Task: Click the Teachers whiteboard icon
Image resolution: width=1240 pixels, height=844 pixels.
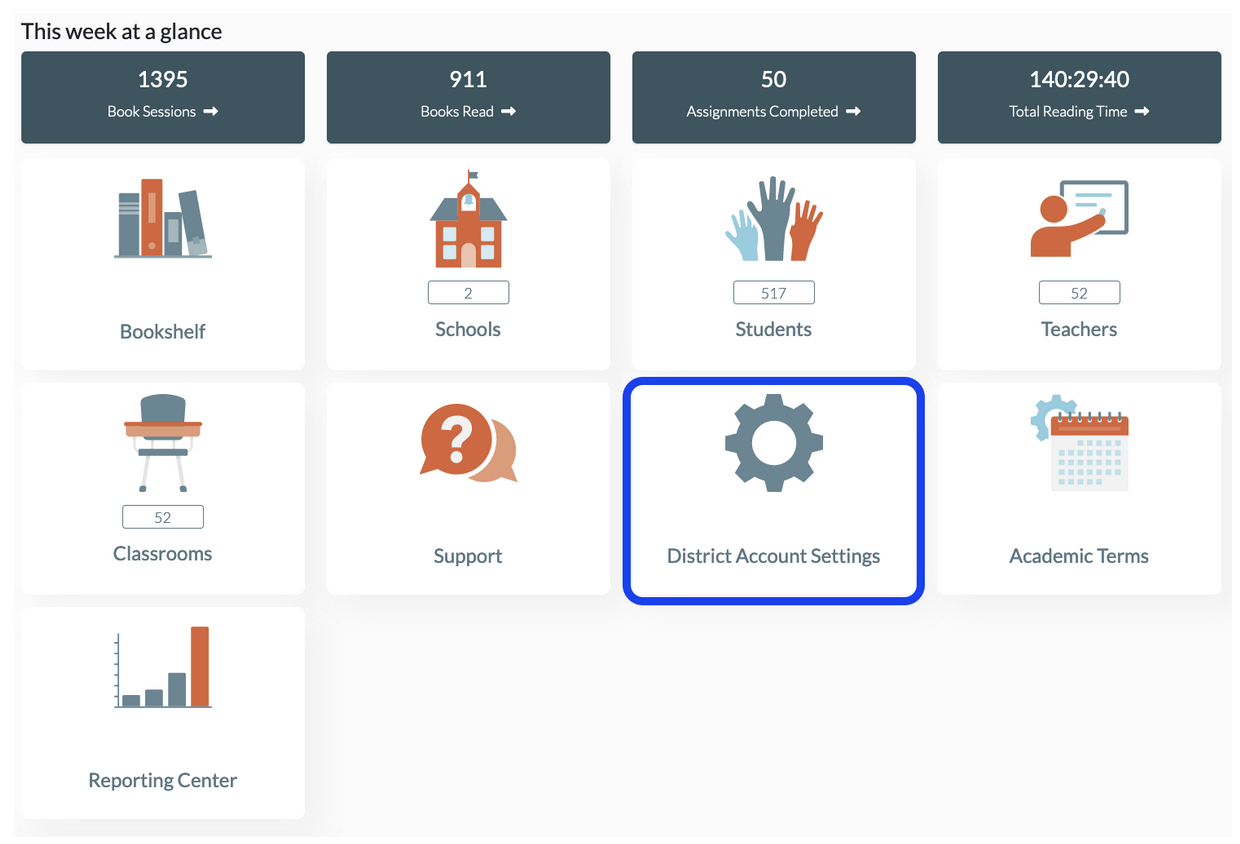Action: point(1079,219)
